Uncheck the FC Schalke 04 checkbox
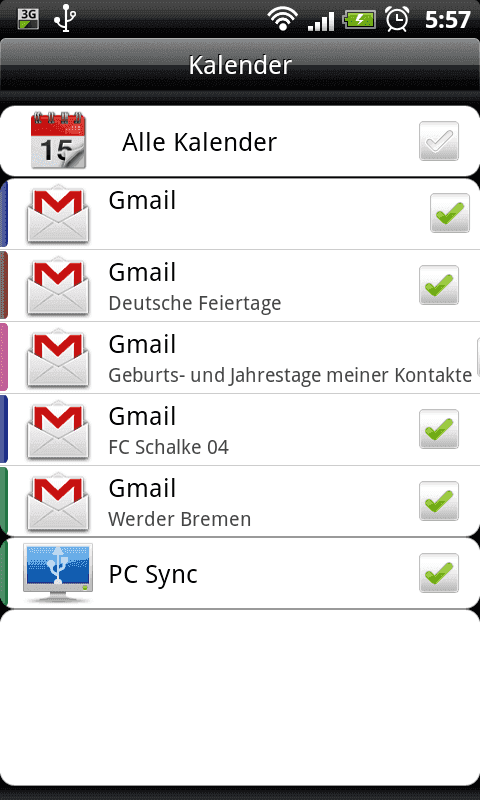 pos(439,429)
